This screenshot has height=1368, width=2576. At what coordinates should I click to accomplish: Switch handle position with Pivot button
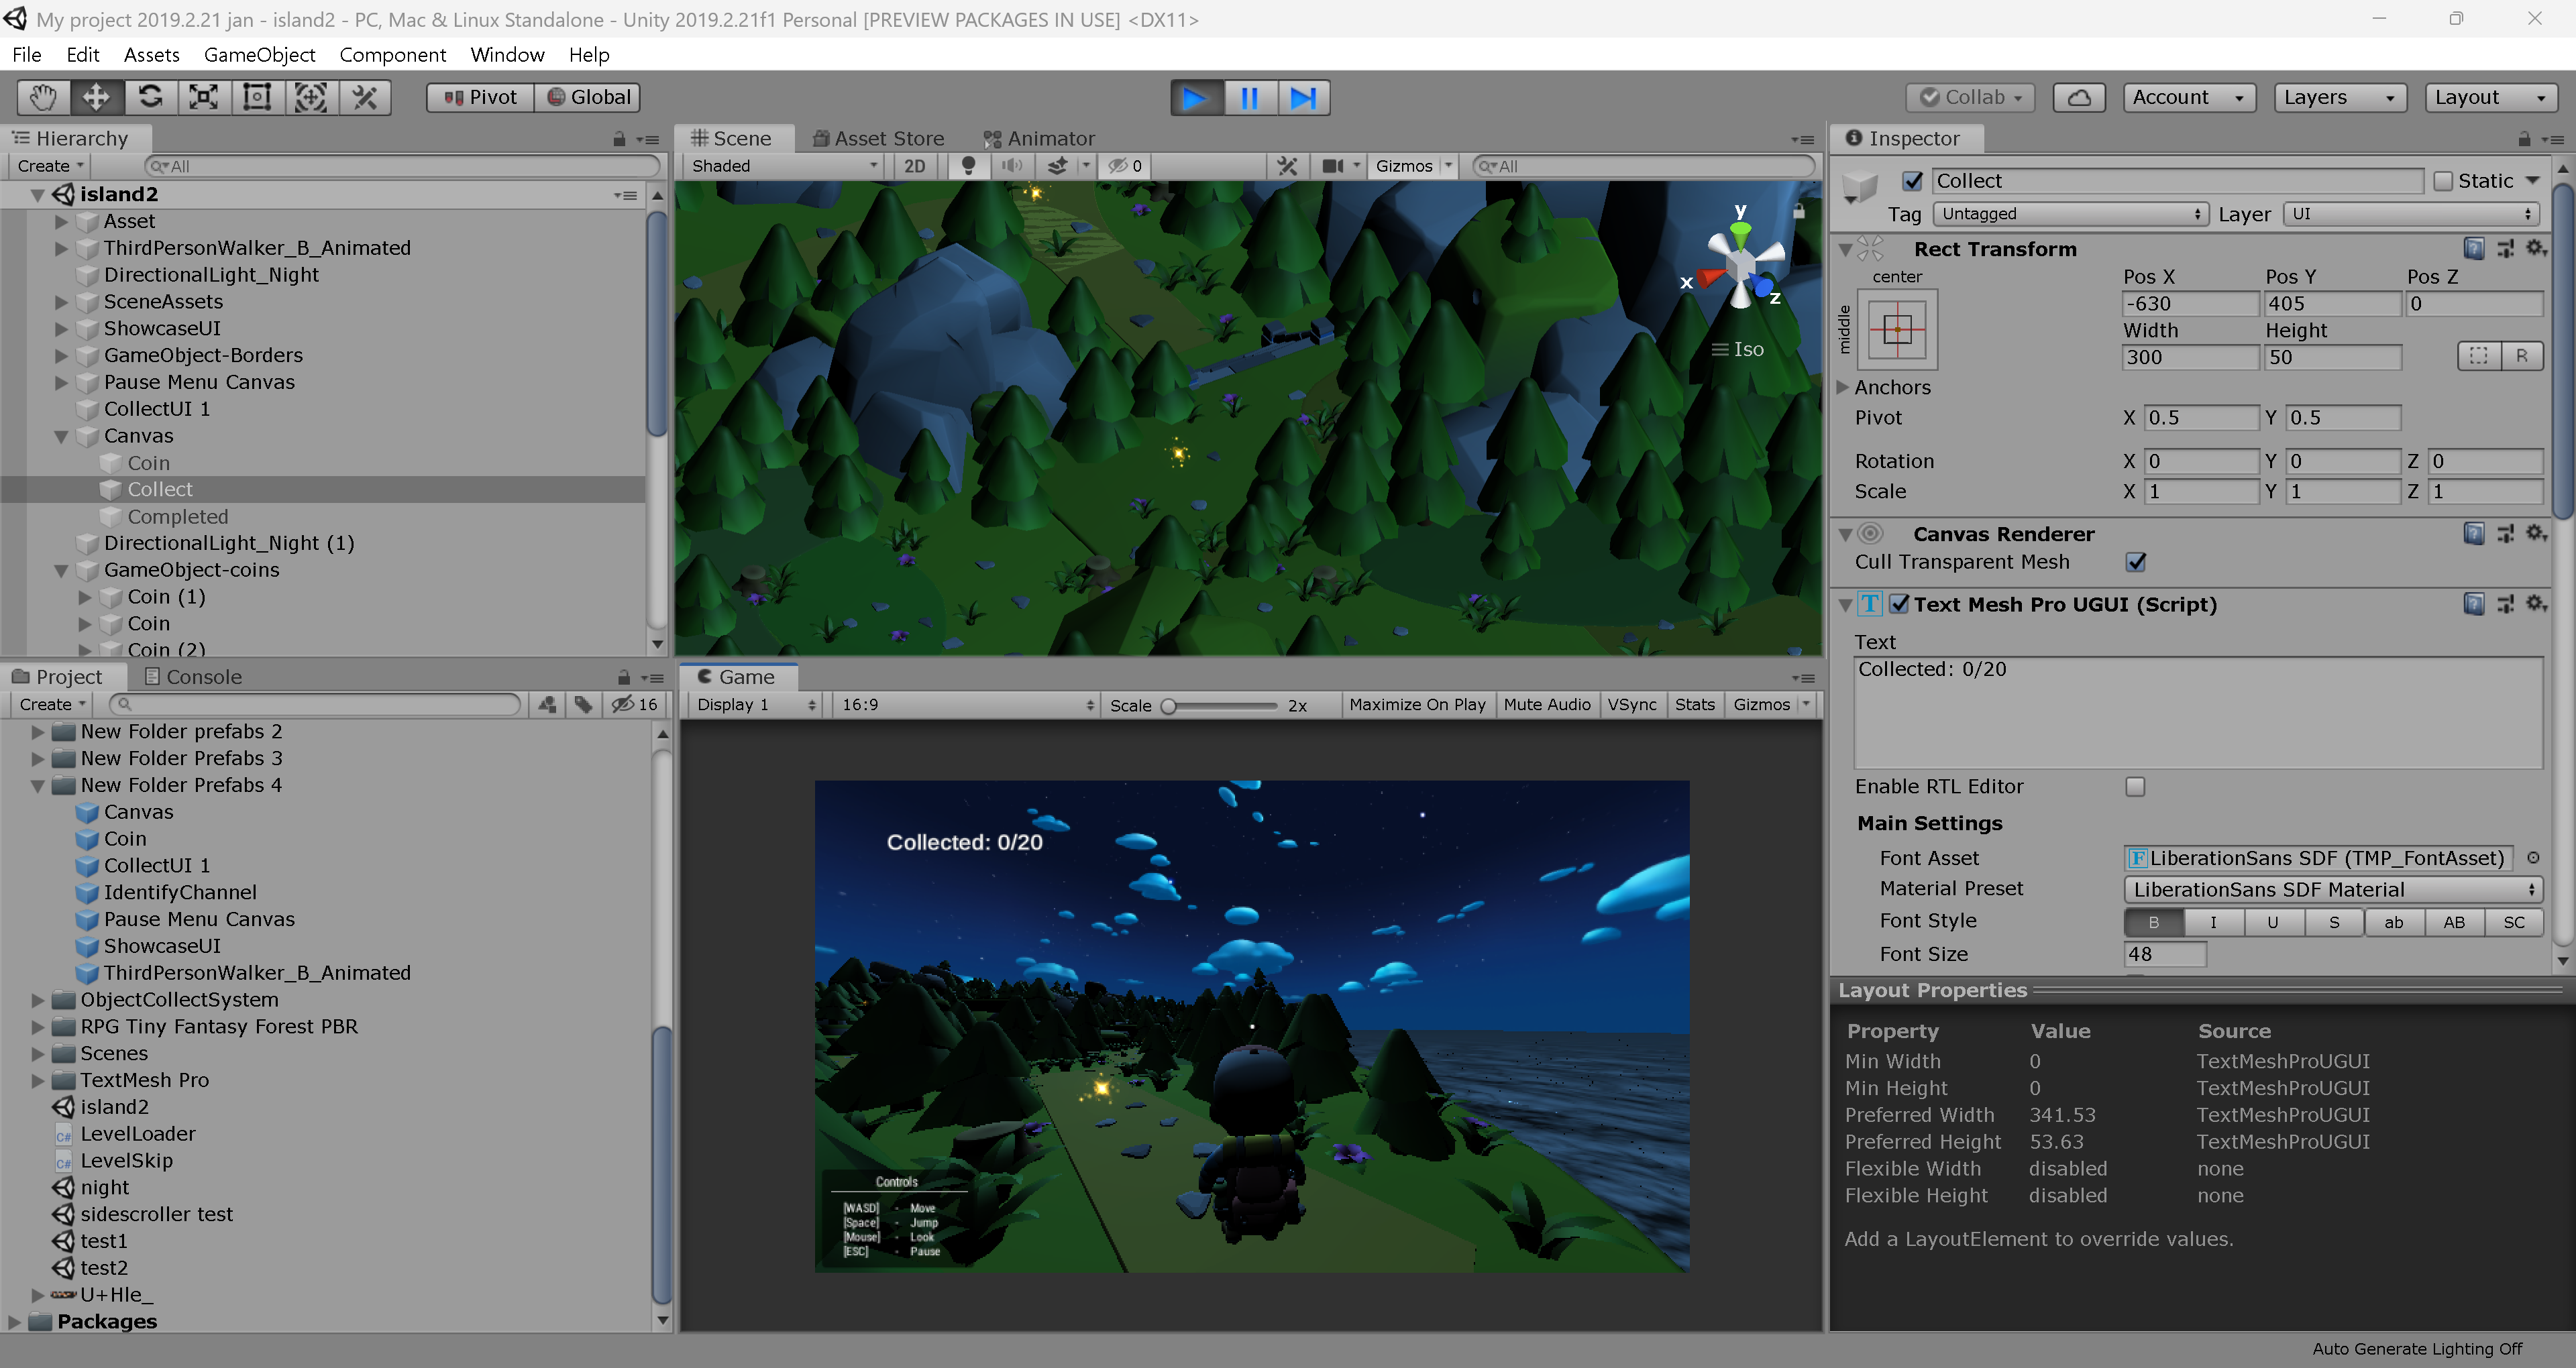coord(480,97)
